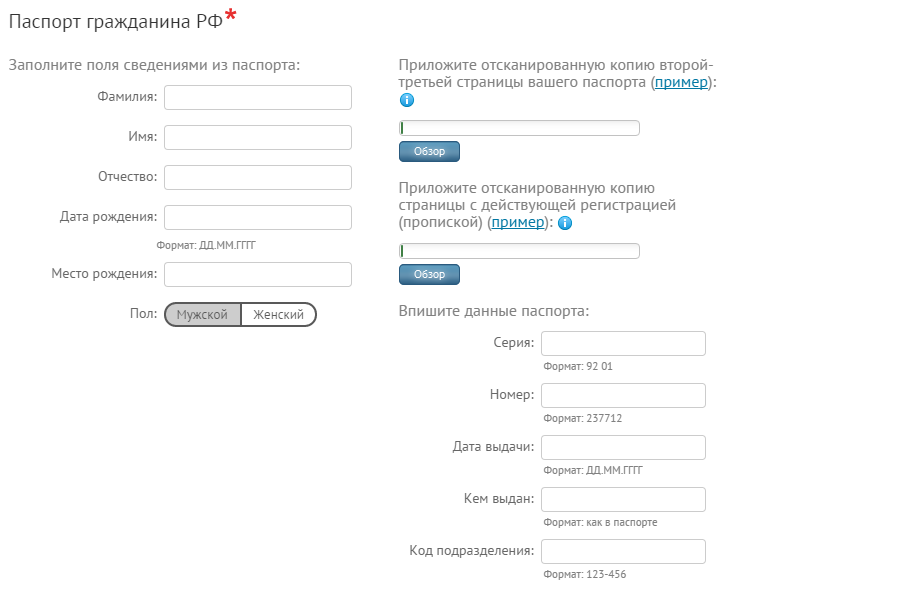901x592 pixels.
Task: Focus the Фамилия input field
Action: tap(258, 97)
